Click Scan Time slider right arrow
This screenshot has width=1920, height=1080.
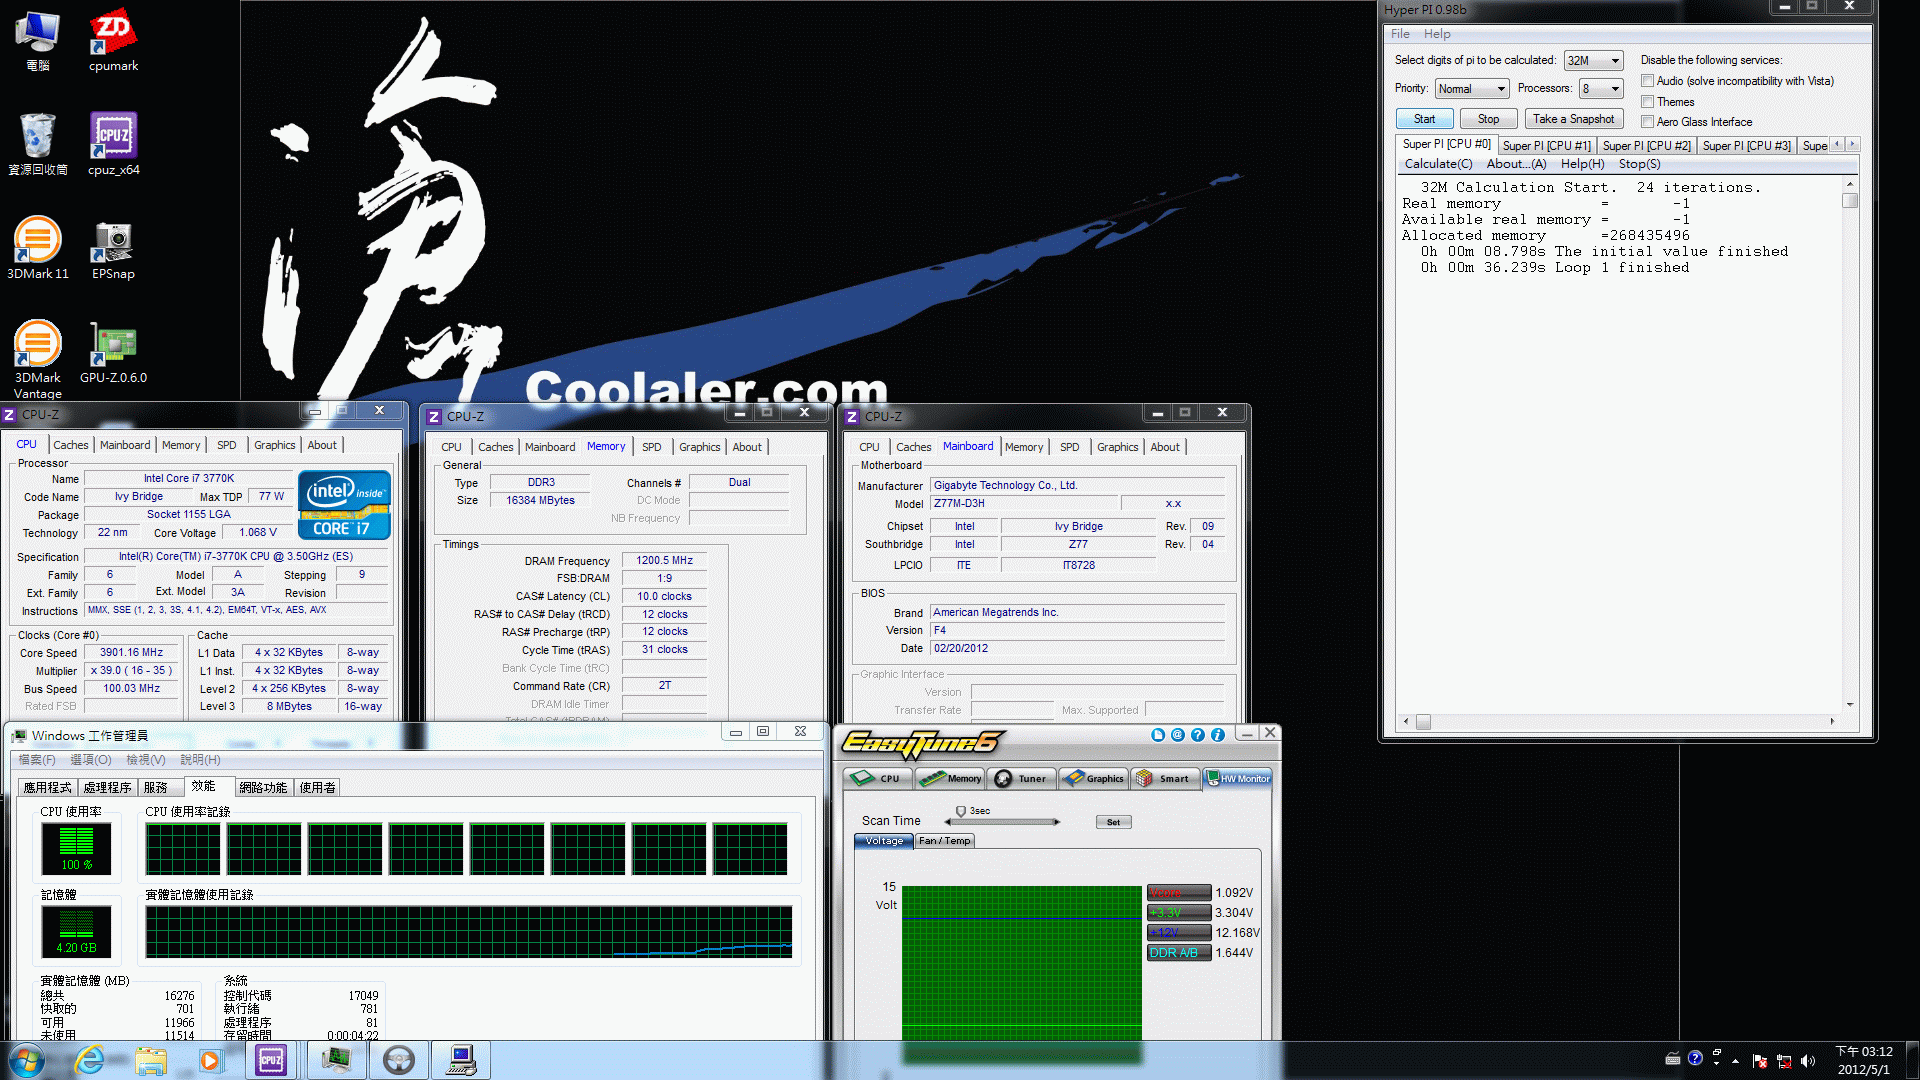(1056, 822)
